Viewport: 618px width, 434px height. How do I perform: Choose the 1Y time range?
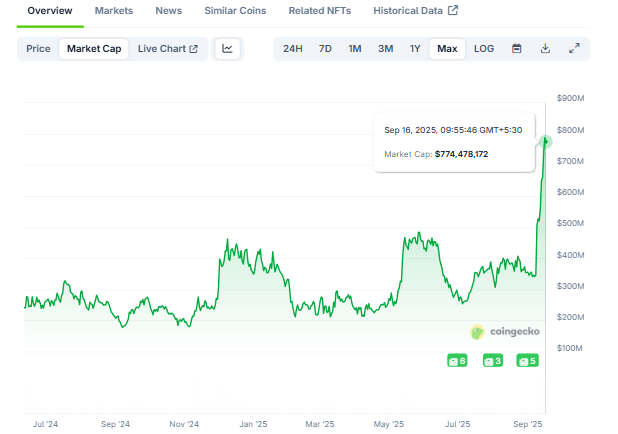[415, 48]
